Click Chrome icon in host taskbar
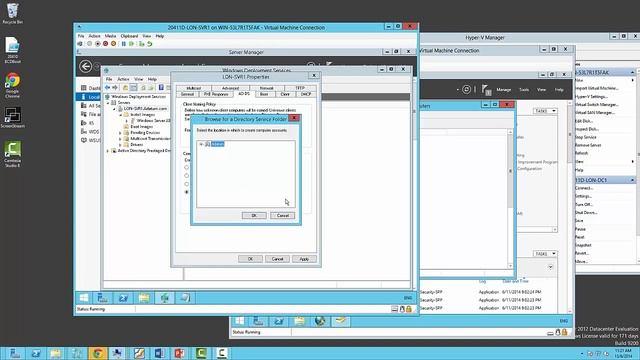Screen dimensions: 640x360 (98, 353)
